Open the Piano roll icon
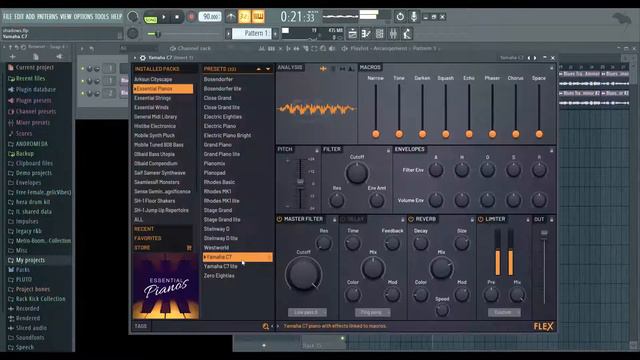This screenshot has width=640, height=360. [x=366, y=34]
